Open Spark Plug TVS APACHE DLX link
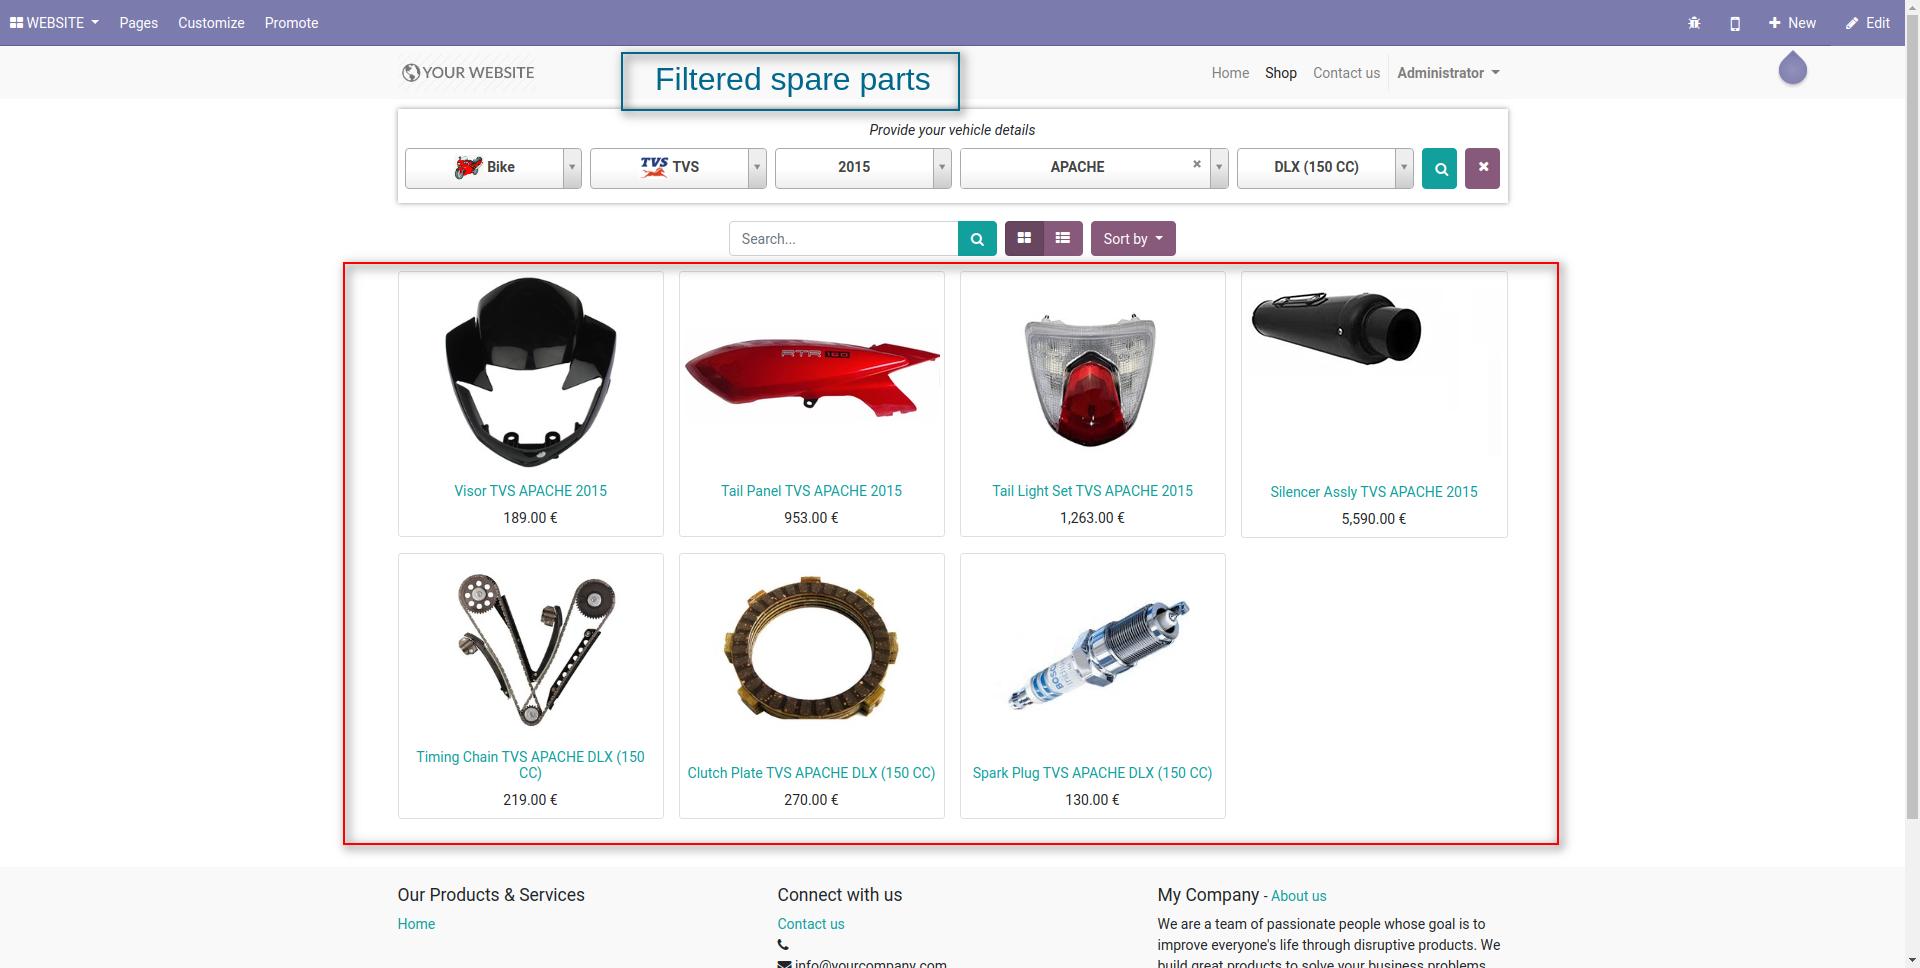 [x=1092, y=773]
